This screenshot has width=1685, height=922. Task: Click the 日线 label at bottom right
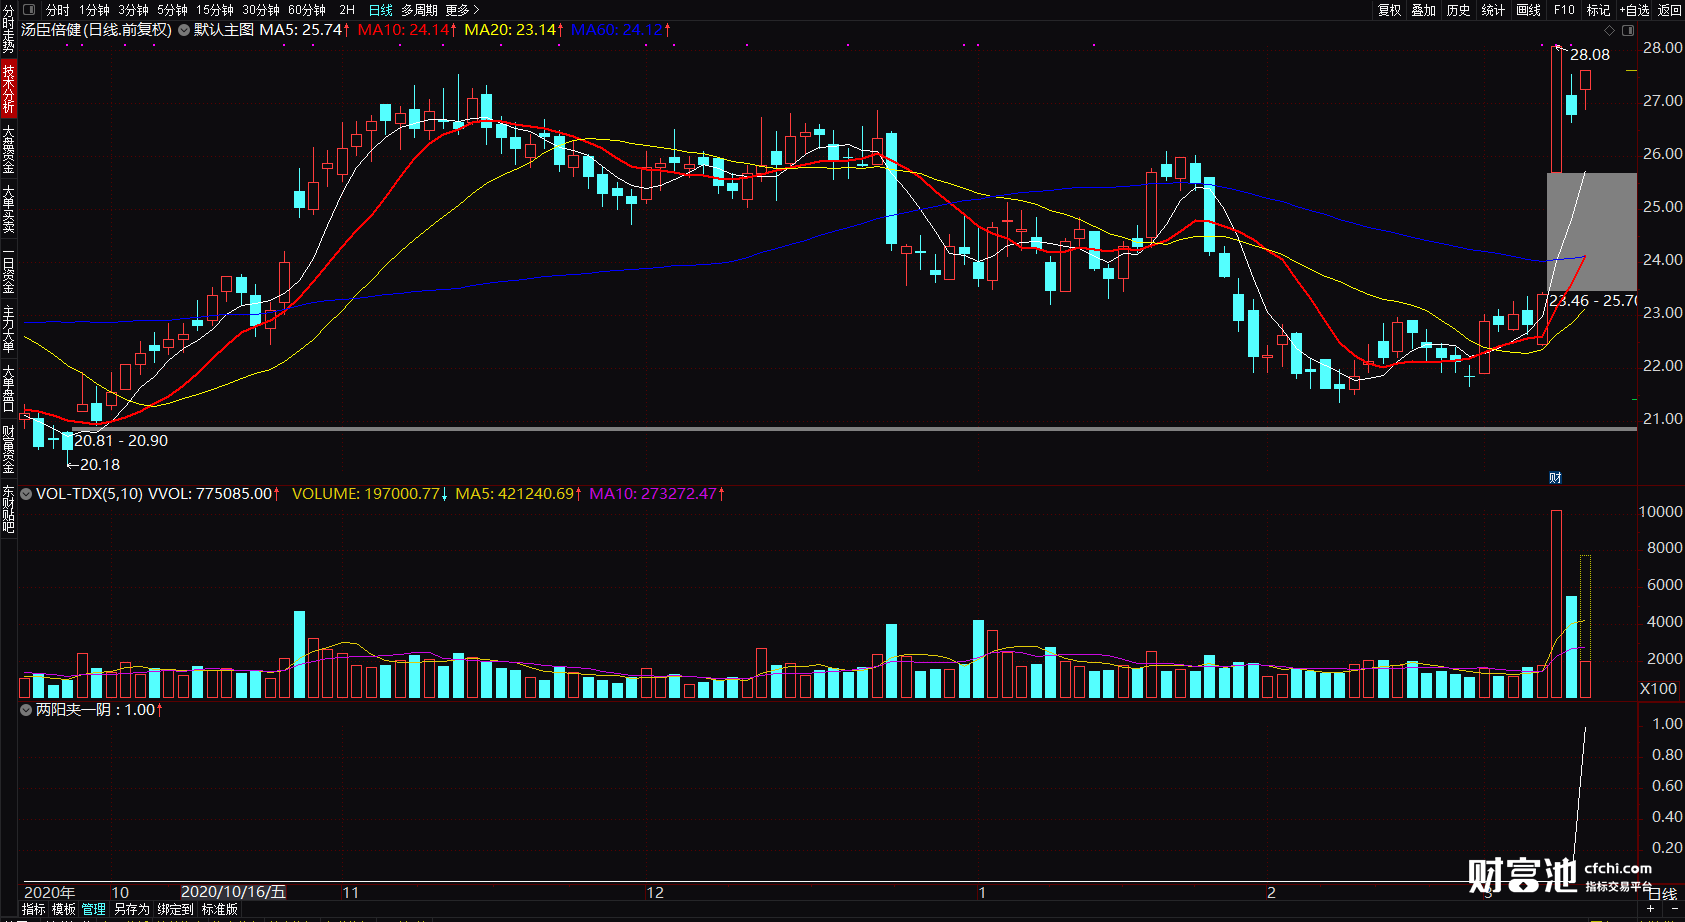[1663, 893]
